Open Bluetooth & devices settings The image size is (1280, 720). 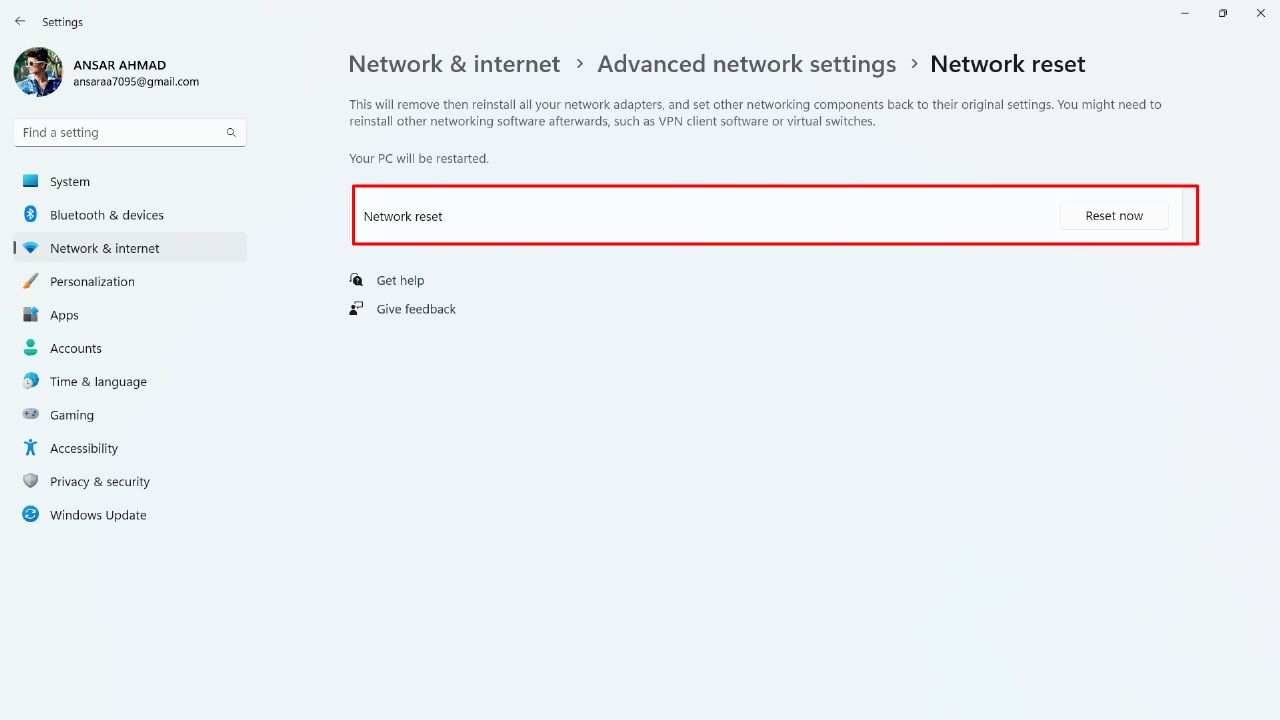point(30,214)
